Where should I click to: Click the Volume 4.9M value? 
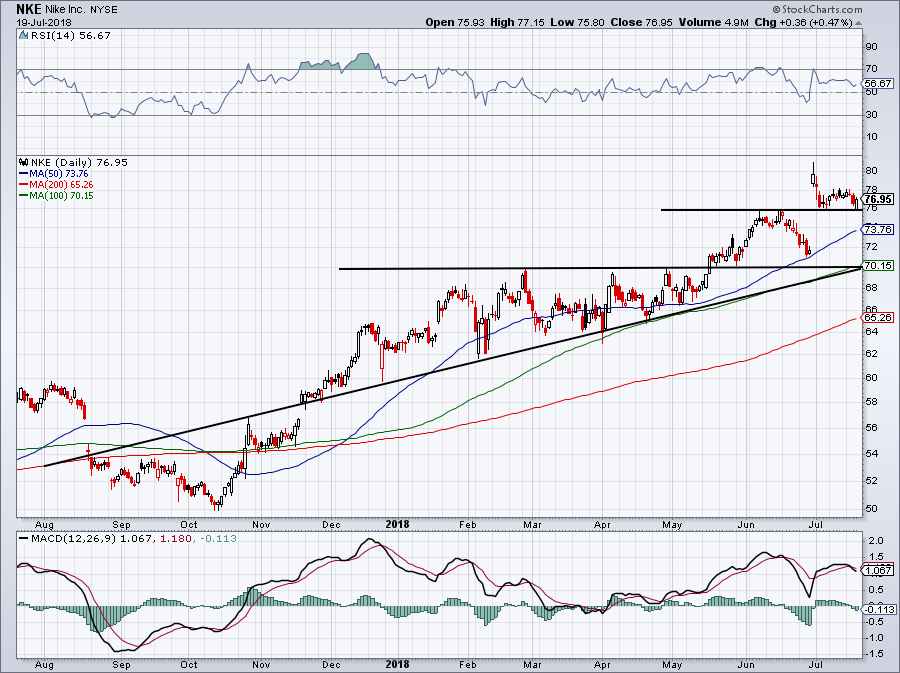713,22
